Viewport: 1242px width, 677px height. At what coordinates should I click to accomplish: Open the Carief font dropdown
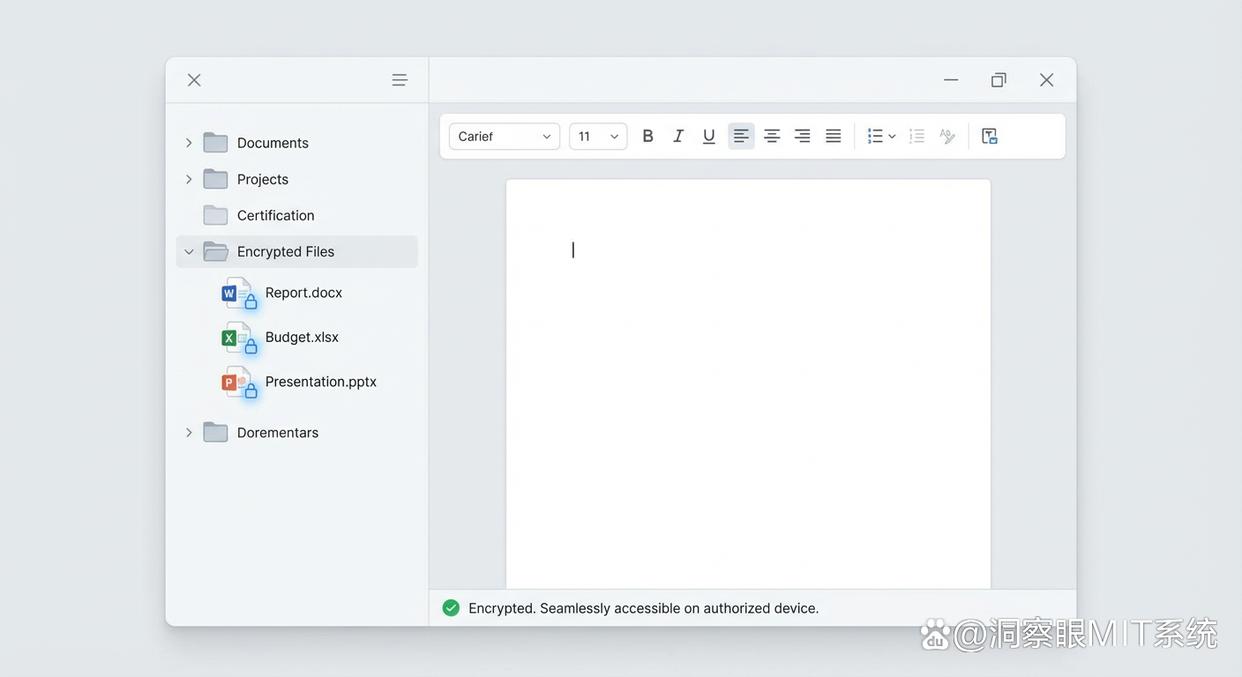coord(504,136)
